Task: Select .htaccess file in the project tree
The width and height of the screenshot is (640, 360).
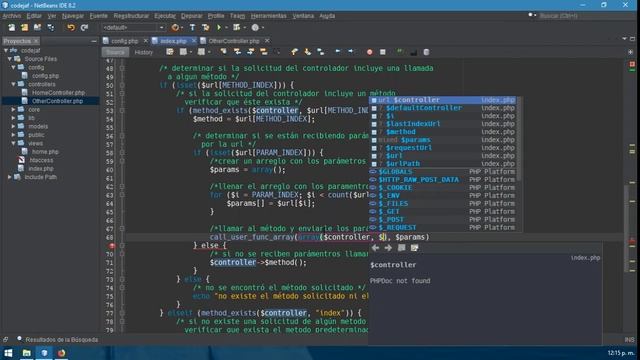Action: click(41, 160)
